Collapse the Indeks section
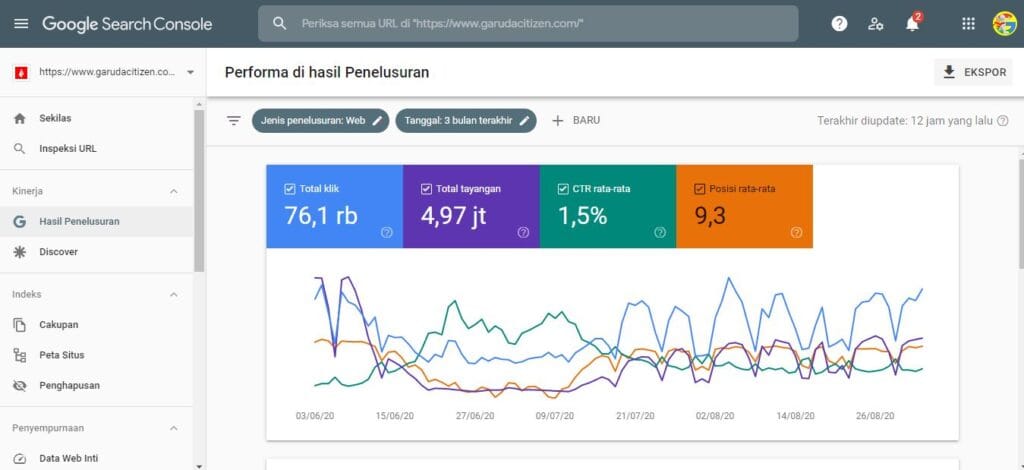 (x=174, y=295)
